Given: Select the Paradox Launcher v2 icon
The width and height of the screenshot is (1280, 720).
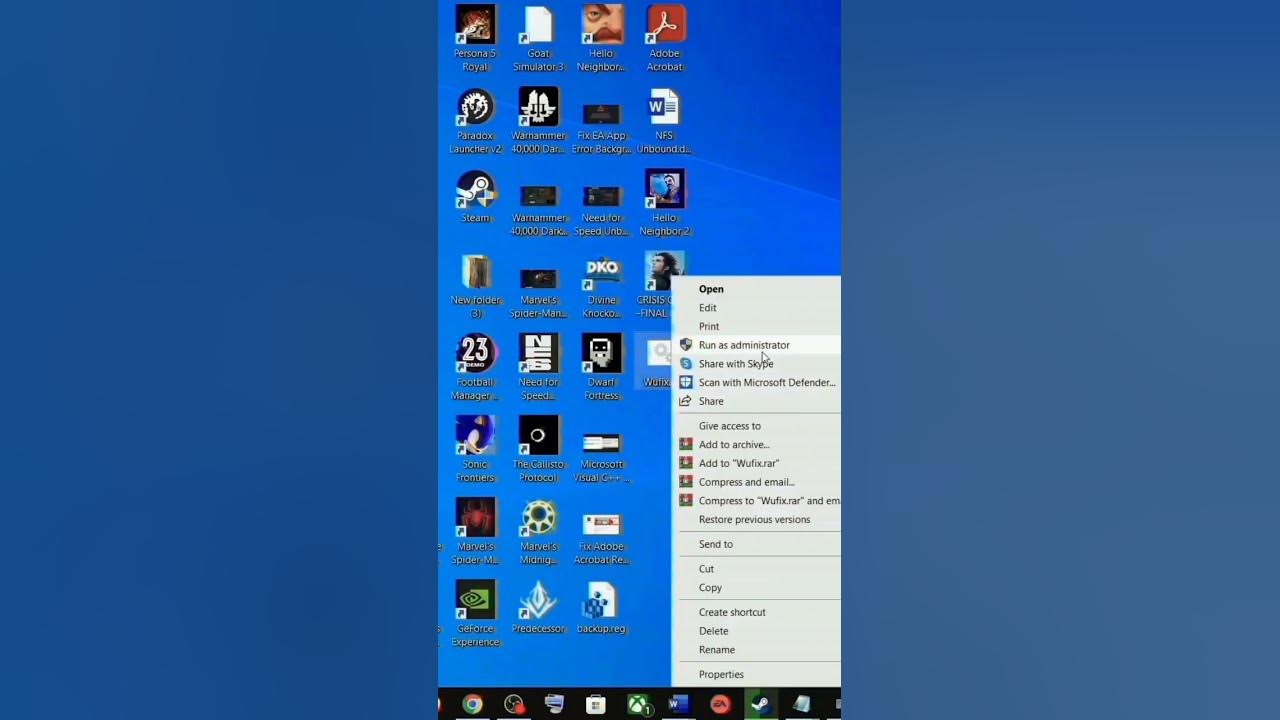Looking at the screenshot, I should (x=475, y=121).
